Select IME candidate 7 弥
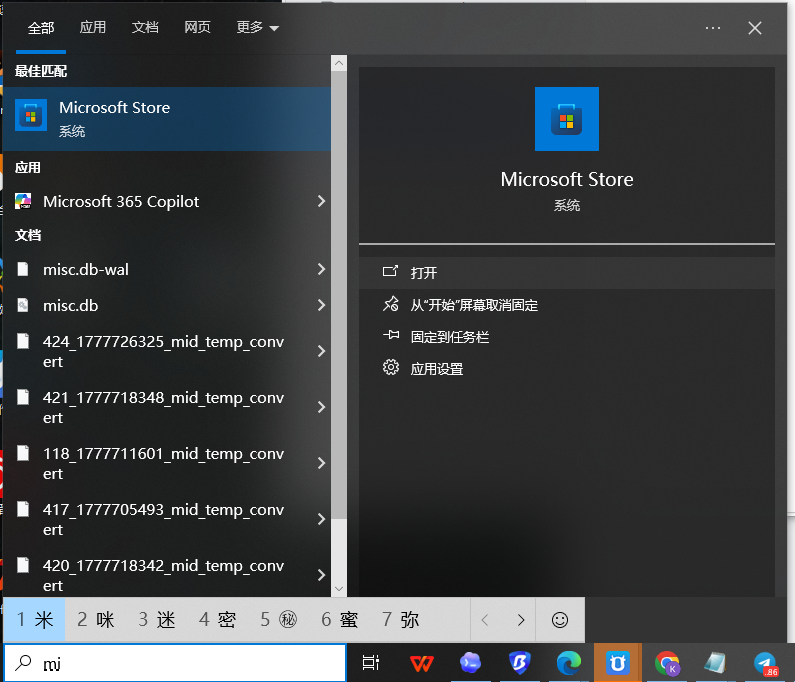Viewport: 795px width, 682px height. [x=401, y=620]
